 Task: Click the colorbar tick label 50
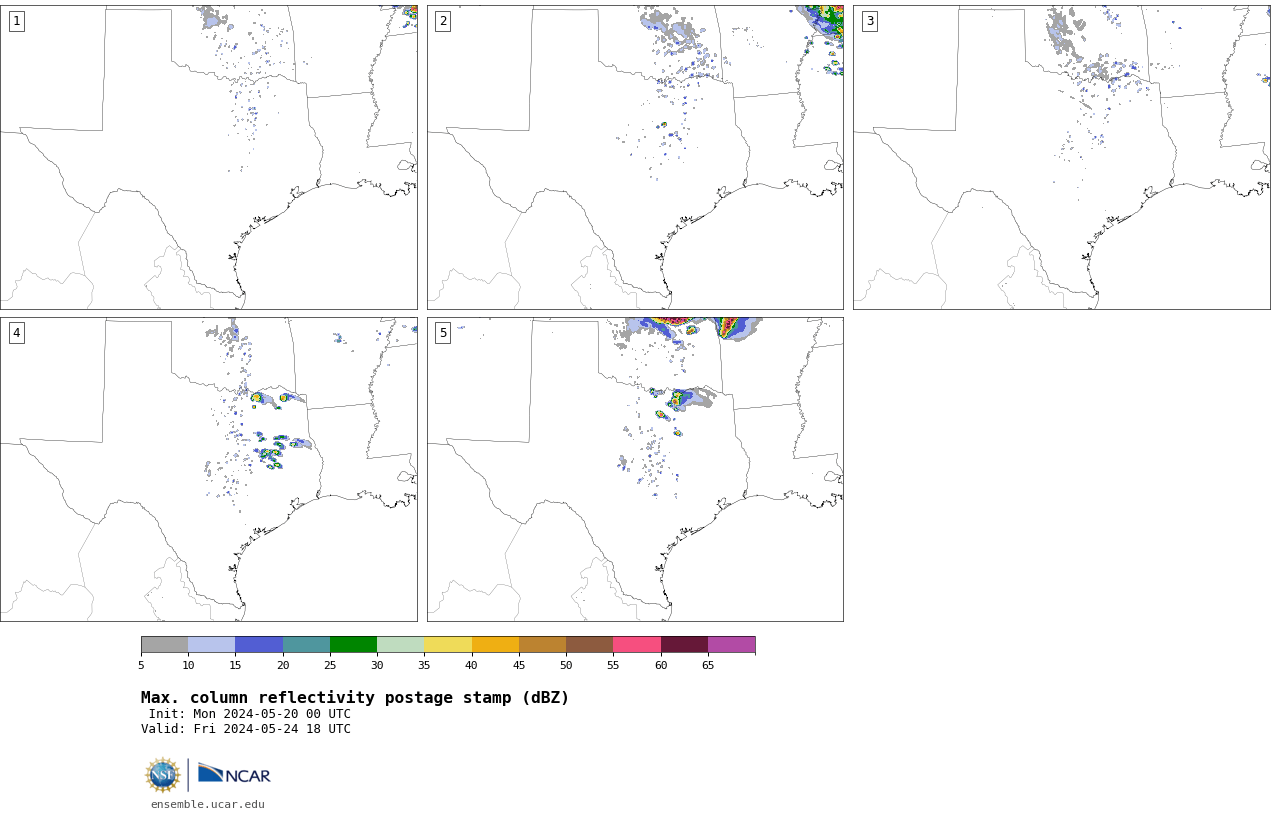(x=566, y=665)
